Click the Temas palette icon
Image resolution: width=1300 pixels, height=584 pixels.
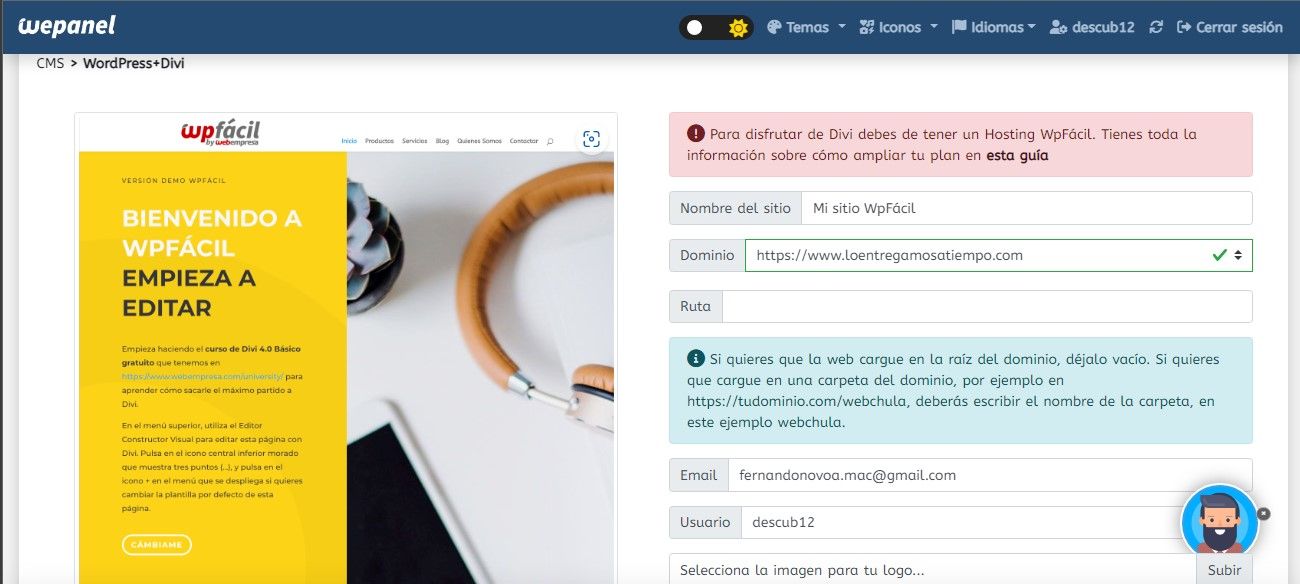(x=773, y=27)
